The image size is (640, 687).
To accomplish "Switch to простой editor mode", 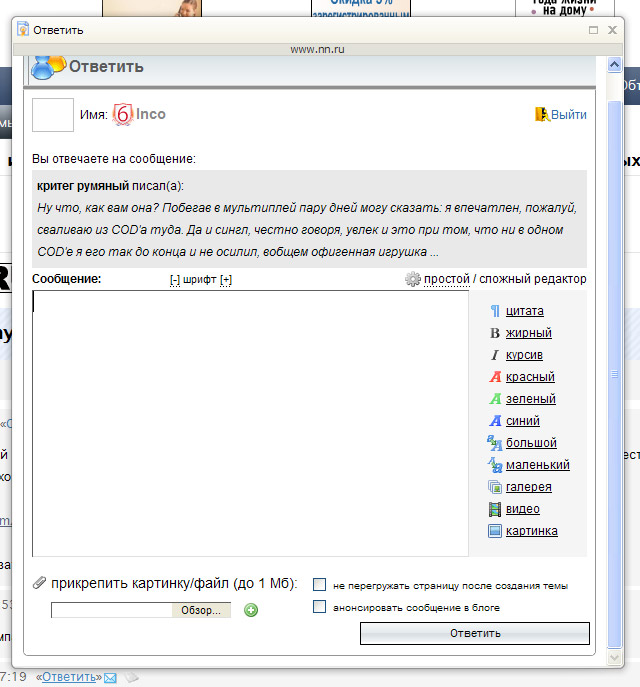I will 447,279.
